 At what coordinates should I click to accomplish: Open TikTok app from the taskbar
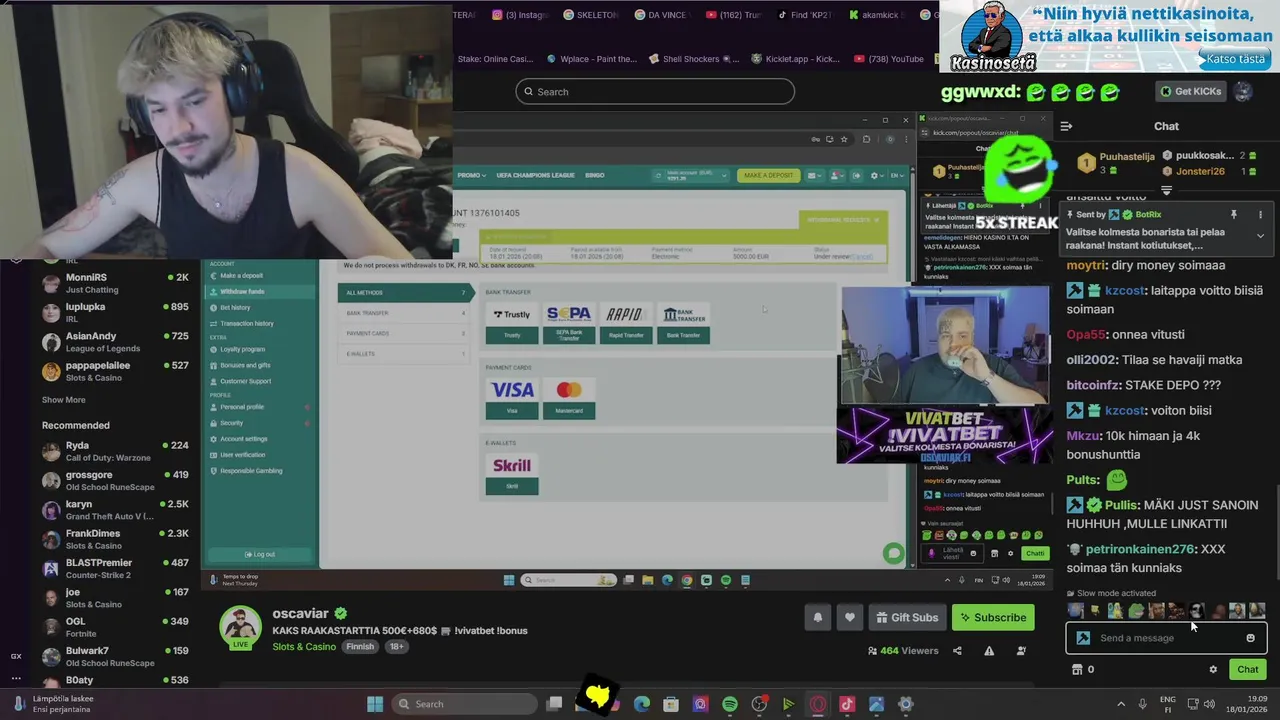click(847, 704)
